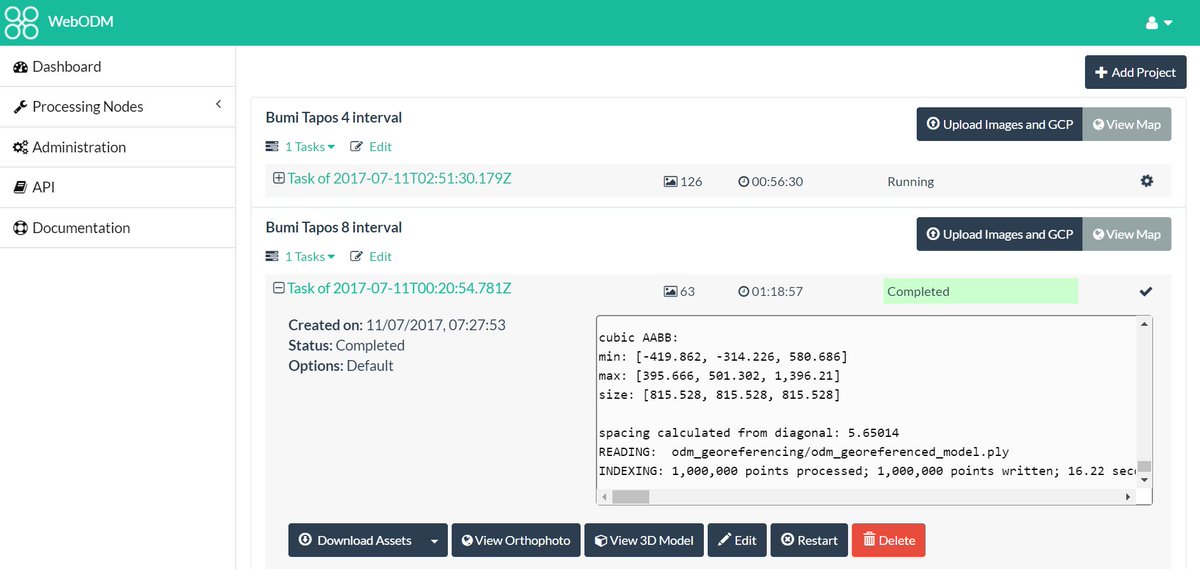Edit the Bumi Tapos 8 interval project
This screenshot has width=1200, height=569.
click(x=371, y=256)
